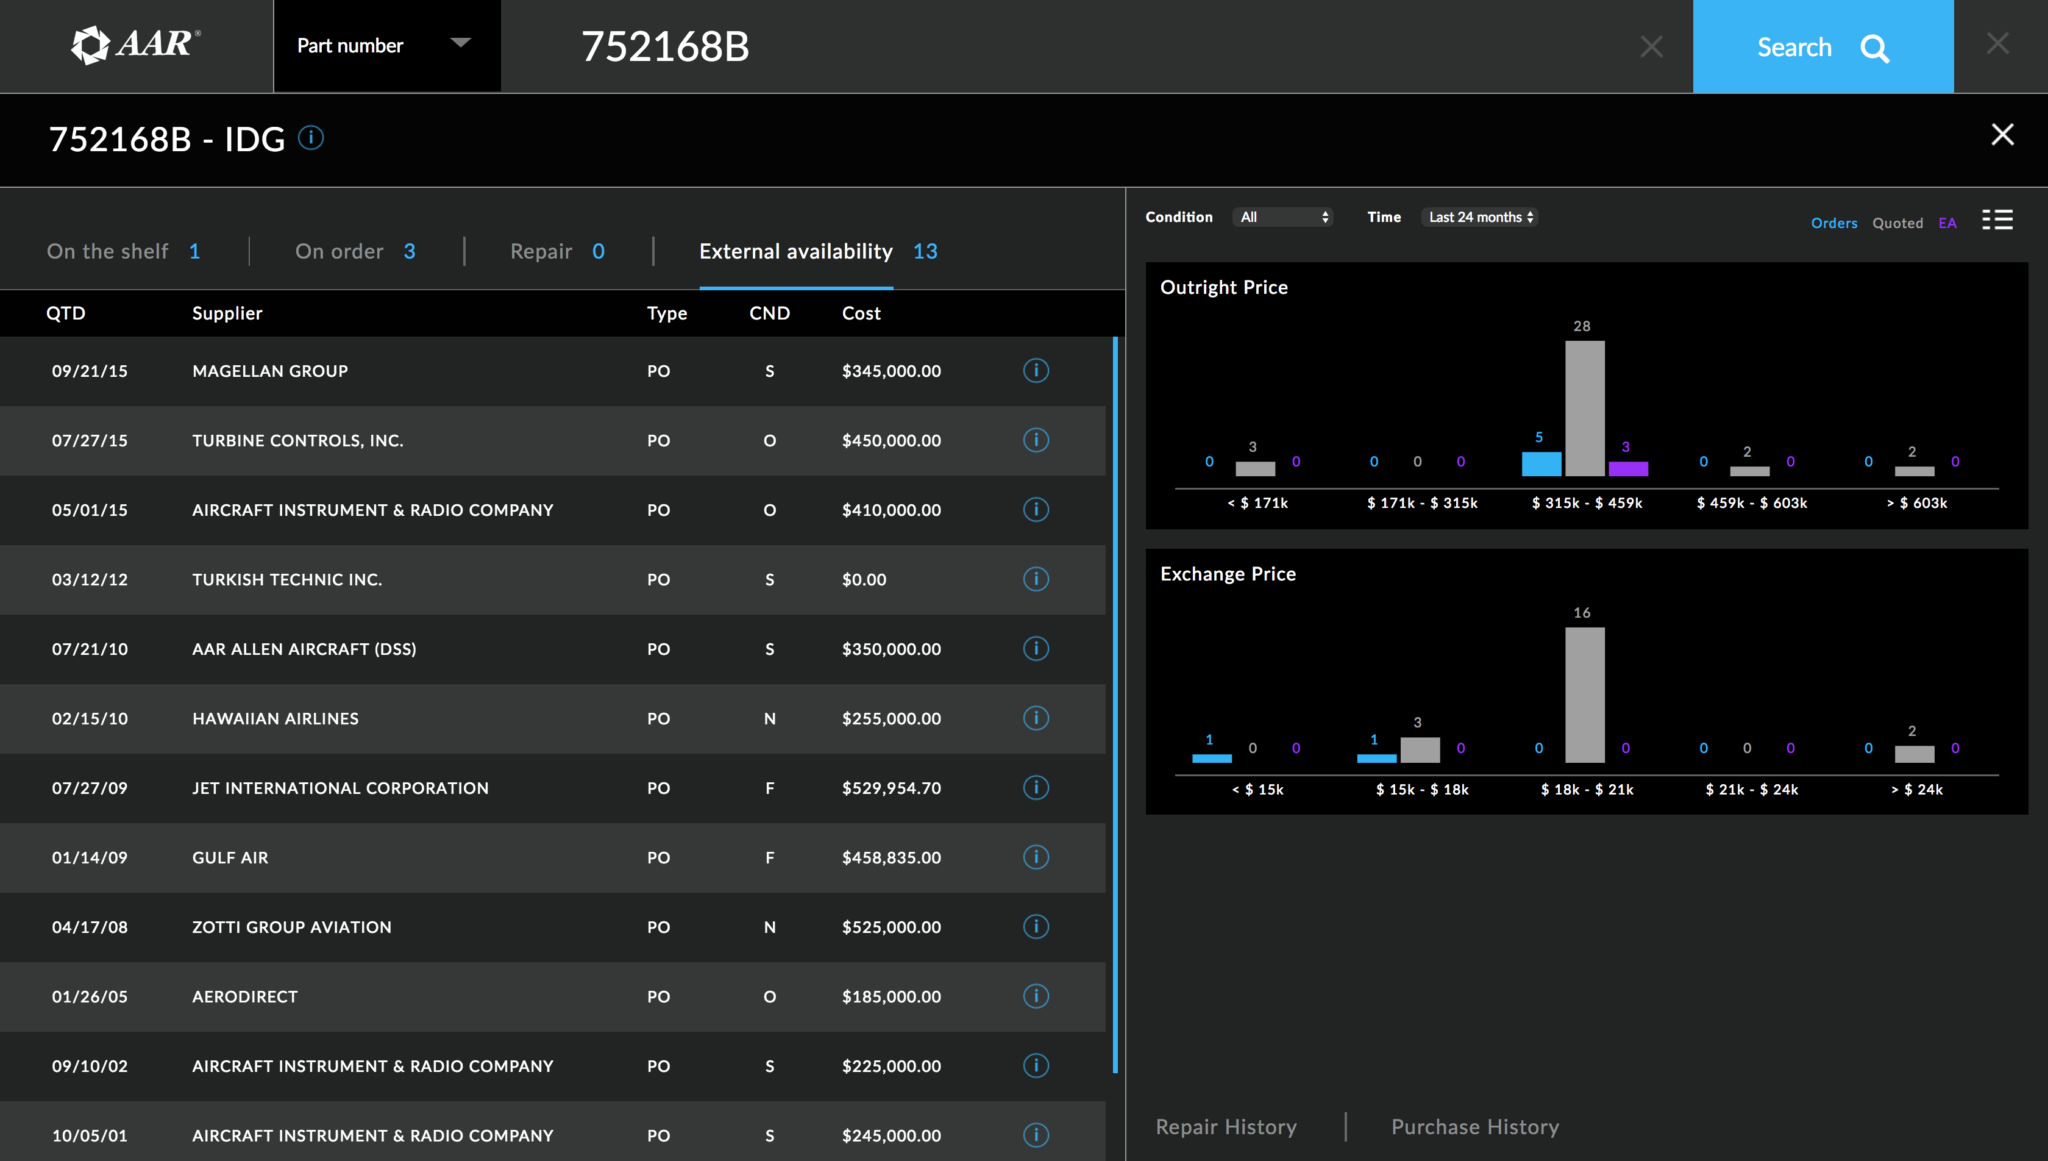Open info for the 10/05/01 Aircraft Instrument row

pyautogui.click(x=1036, y=1135)
